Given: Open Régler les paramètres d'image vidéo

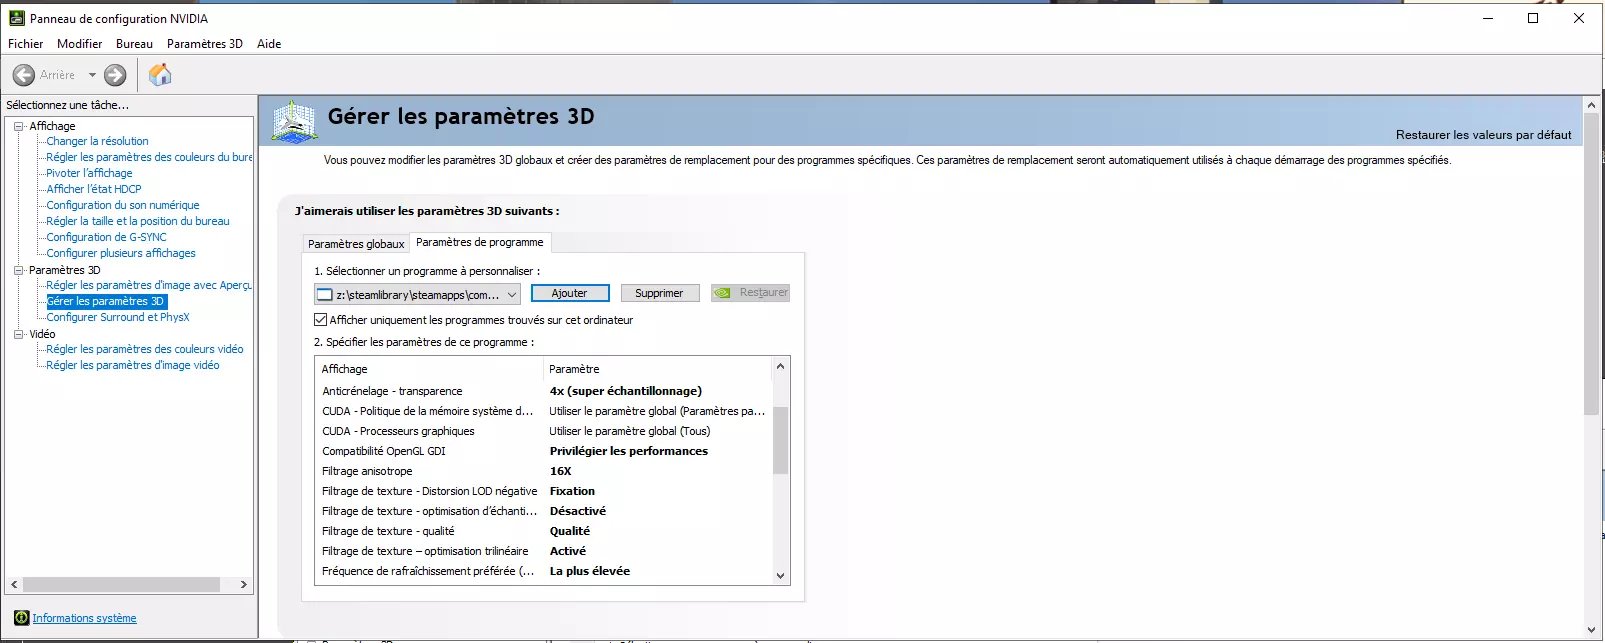Looking at the screenshot, I should tap(133, 365).
